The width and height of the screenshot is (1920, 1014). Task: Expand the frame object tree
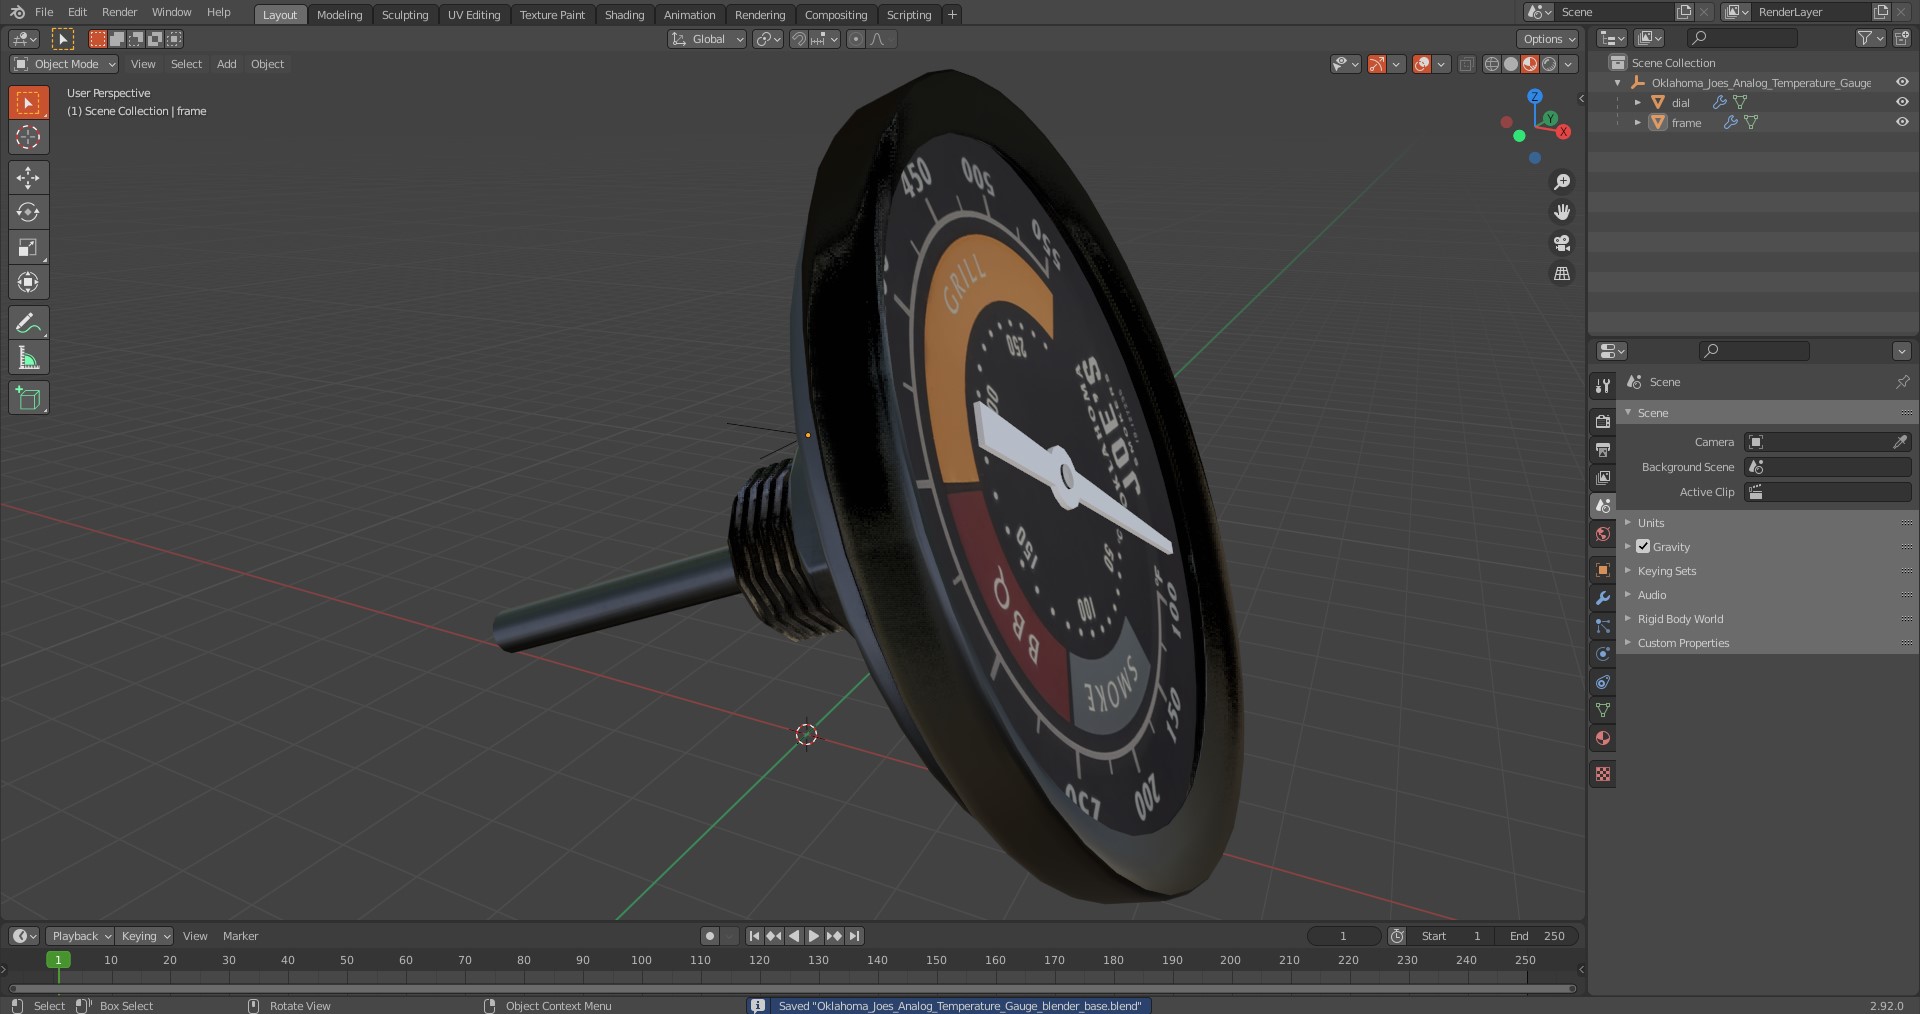tap(1638, 122)
